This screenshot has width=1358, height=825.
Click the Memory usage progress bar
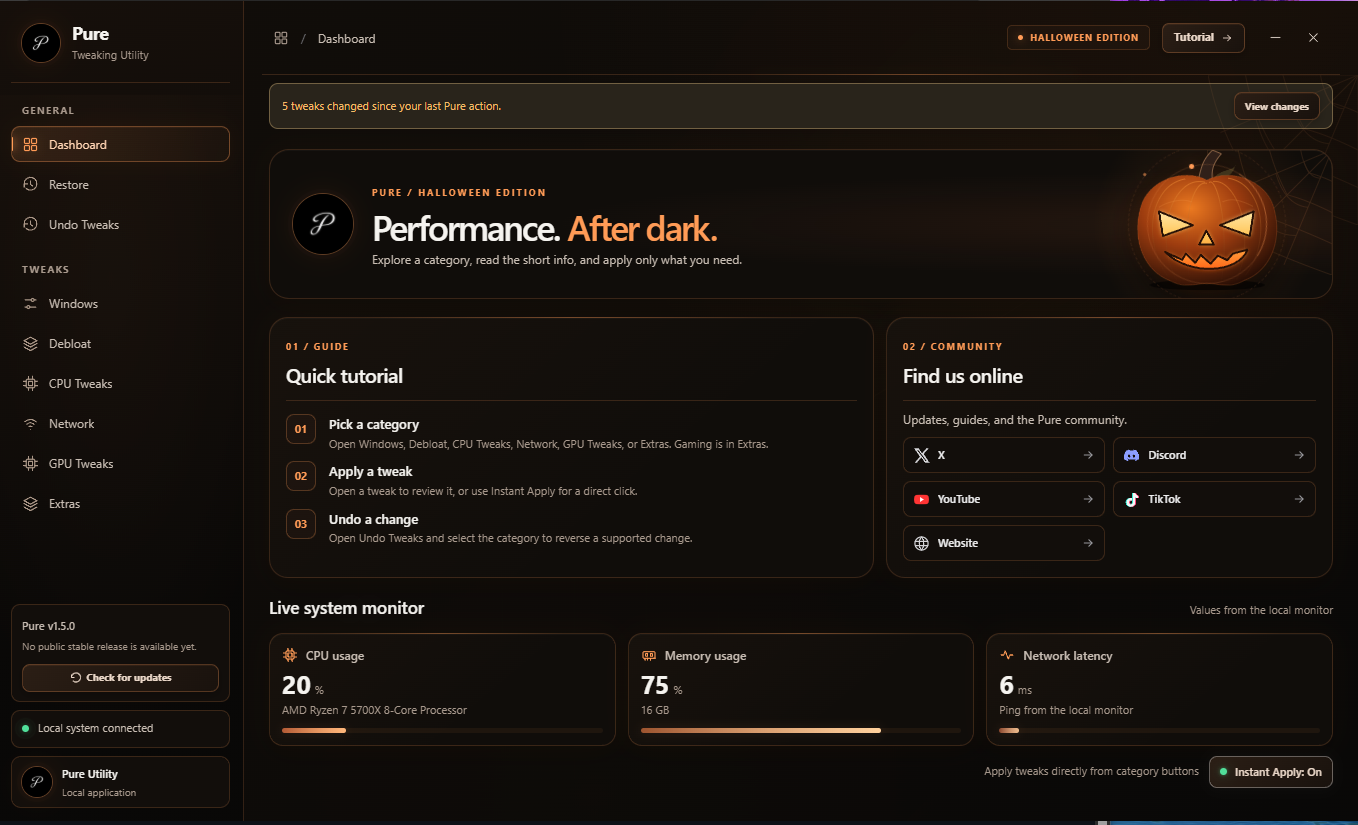click(x=801, y=731)
